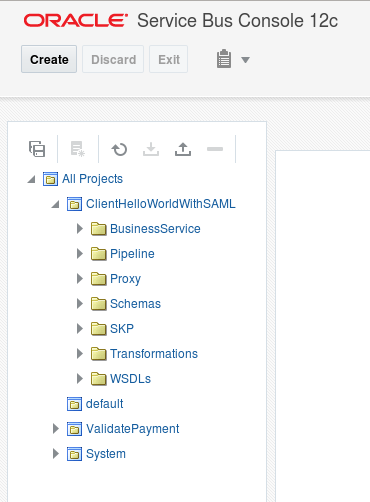
Task: Click the Pipeline folder icon
Action: click(99, 254)
